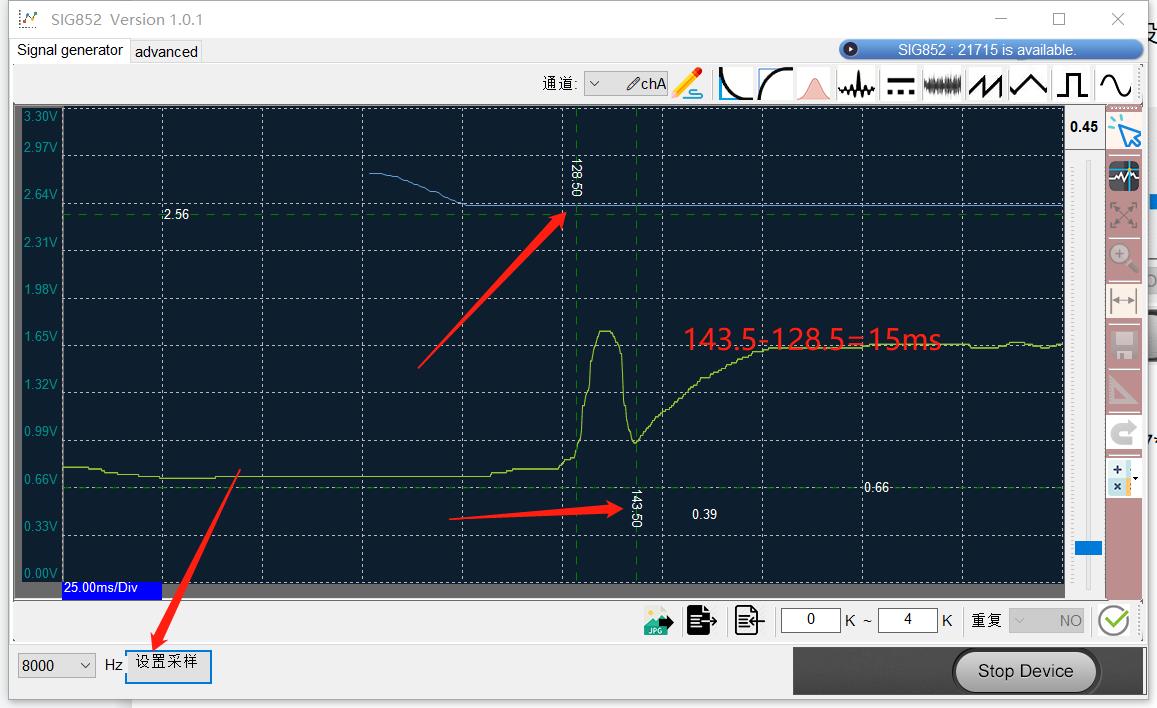The width and height of the screenshot is (1157, 708).
Task: Open the 8000 Hz sample rate dropdown
Action: (57, 665)
